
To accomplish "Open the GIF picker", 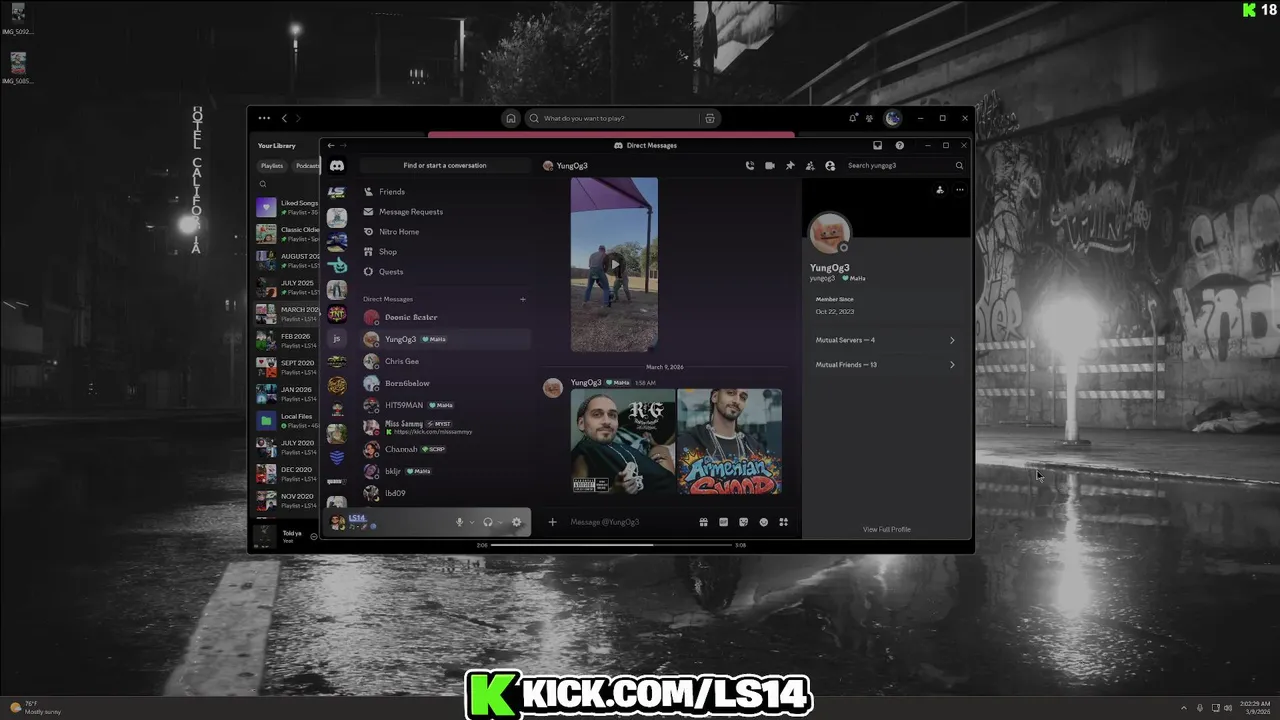I will coord(724,522).
